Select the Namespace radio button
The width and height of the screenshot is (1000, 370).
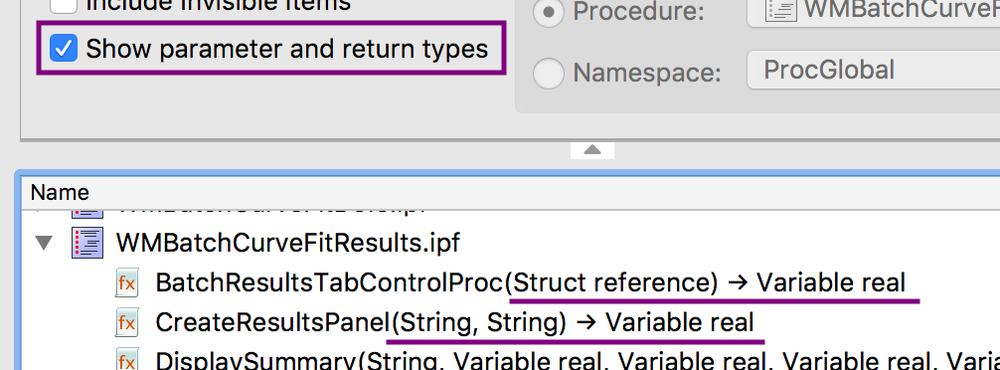click(x=548, y=73)
